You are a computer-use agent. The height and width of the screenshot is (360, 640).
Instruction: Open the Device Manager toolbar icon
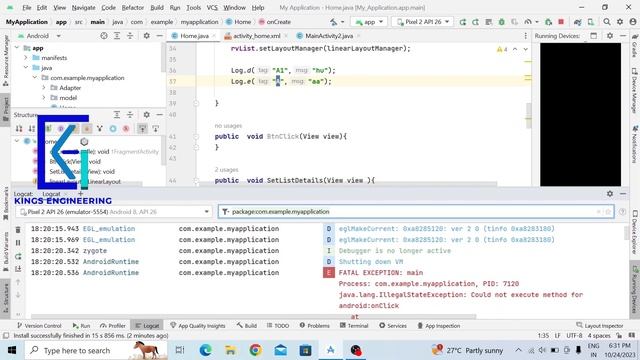point(591,22)
